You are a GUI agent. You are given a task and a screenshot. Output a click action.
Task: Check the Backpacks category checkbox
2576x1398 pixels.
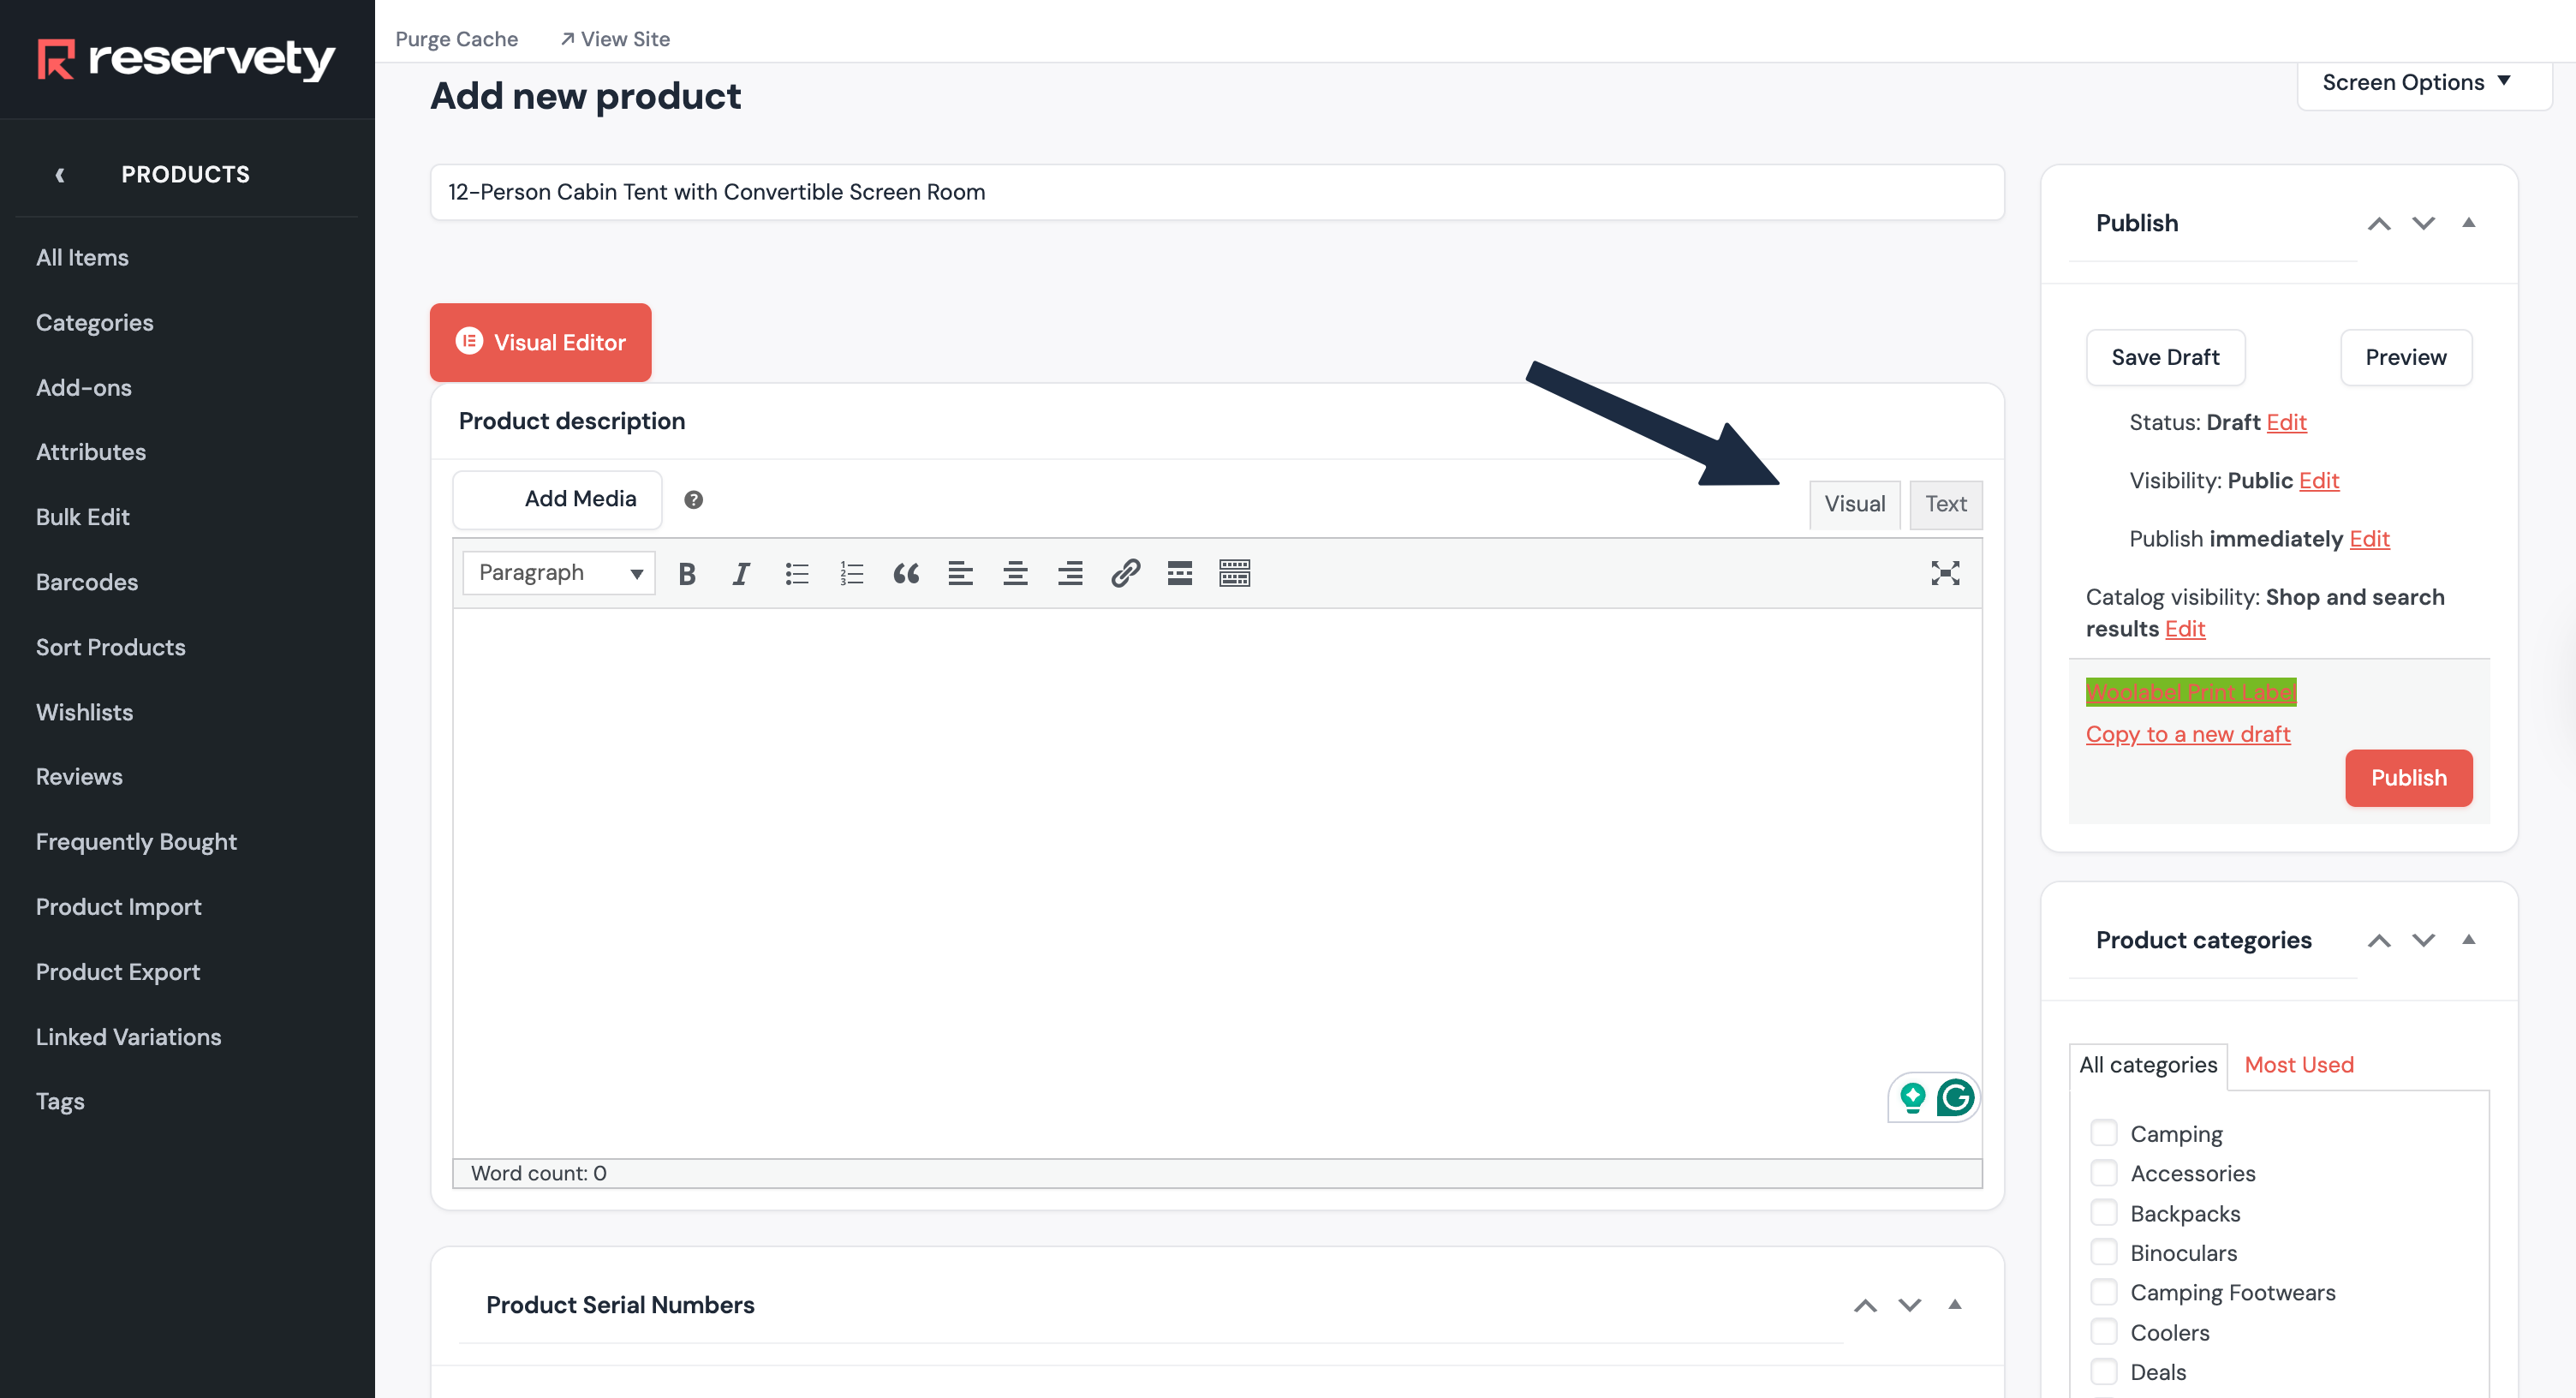coord(2103,1213)
